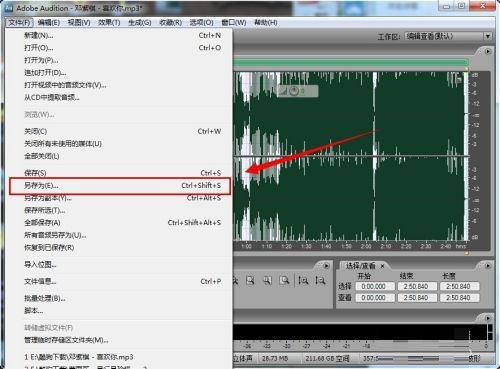This screenshot has width=500, height=369.
Task: Choose 打开(O)... menu entry
Action: [x=120, y=48]
